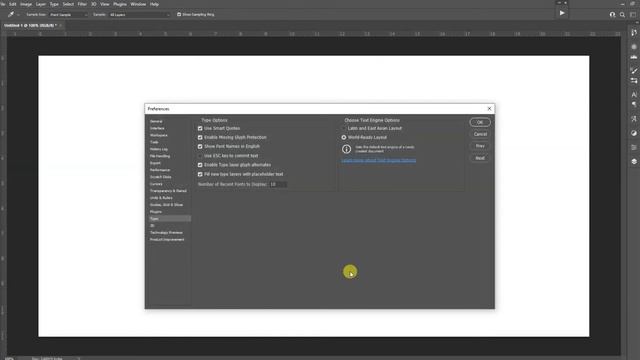This screenshot has width=640, height=360.
Task: Open the Filter menu
Action: [x=82, y=4]
